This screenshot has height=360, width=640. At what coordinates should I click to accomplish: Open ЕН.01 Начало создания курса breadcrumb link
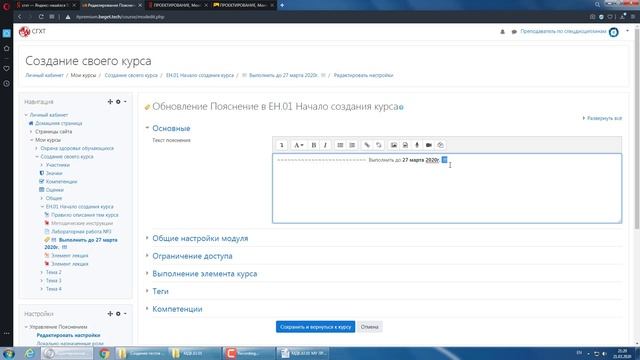coord(200,76)
